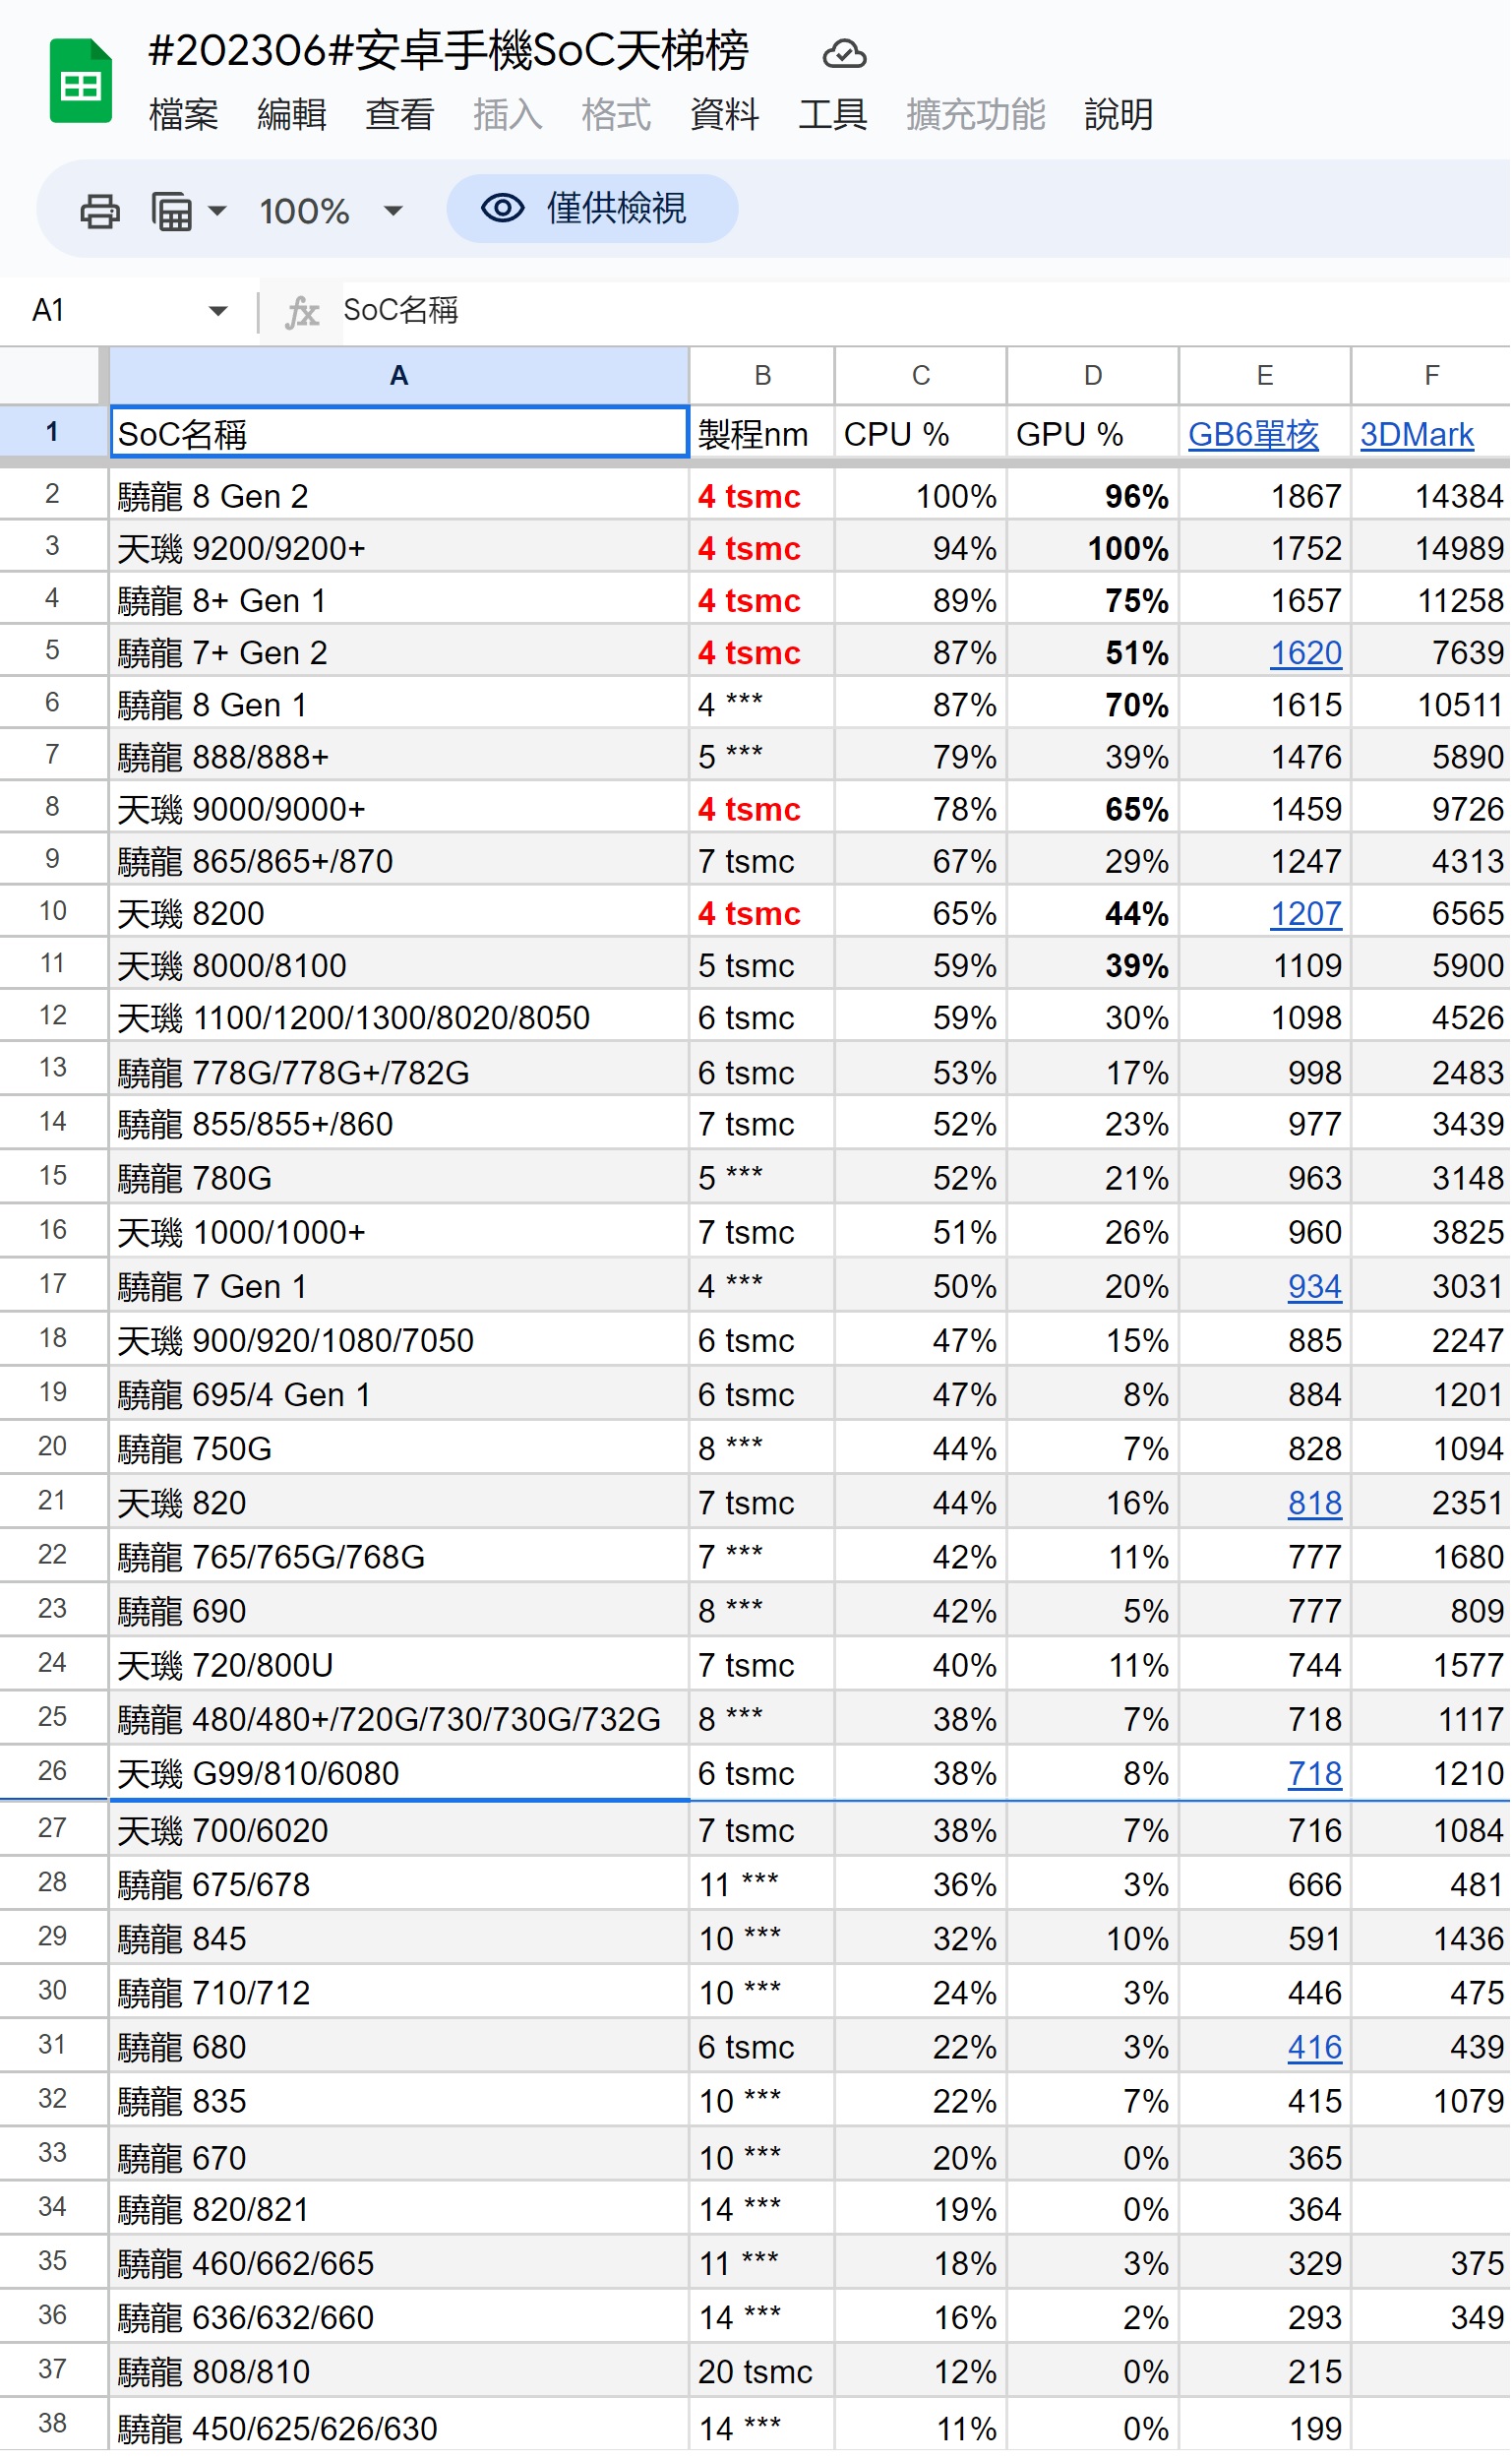Select column B header
This screenshot has width=1512, height=2460.
coord(762,376)
